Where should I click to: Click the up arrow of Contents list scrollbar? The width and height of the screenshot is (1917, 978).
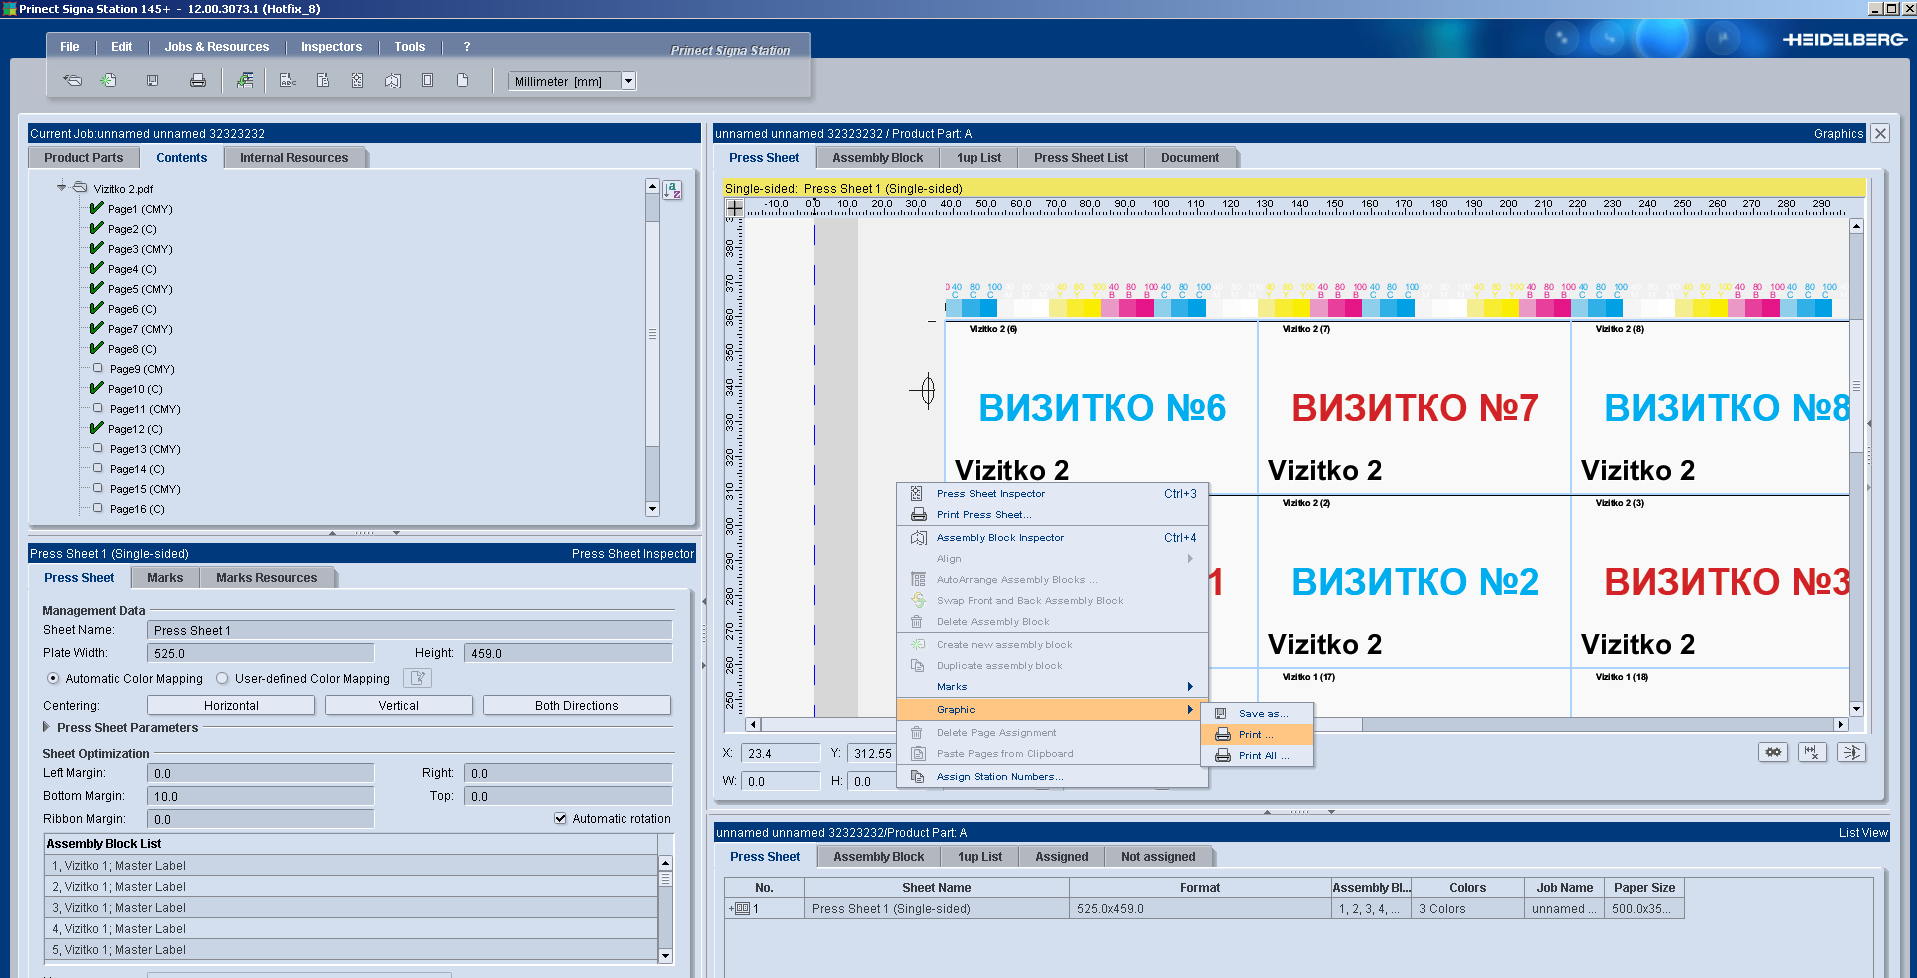(652, 186)
